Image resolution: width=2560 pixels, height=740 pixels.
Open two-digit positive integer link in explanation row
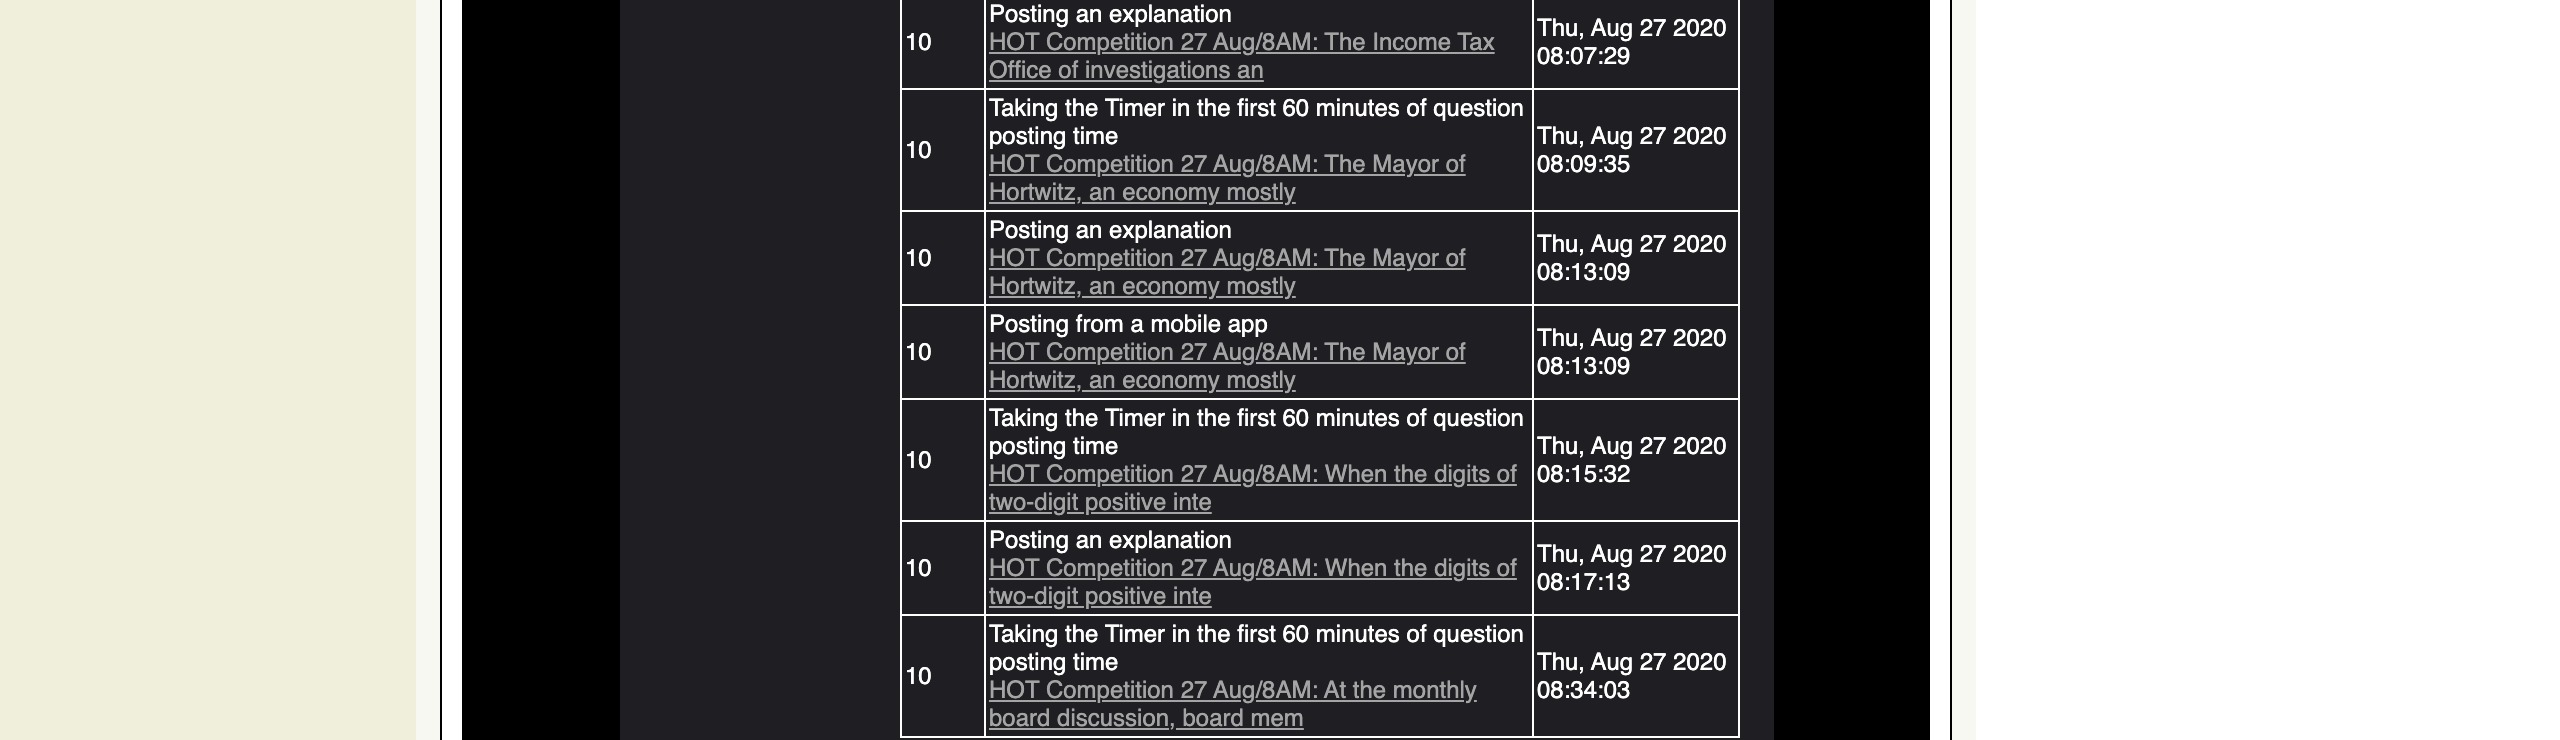tap(1252, 582)
